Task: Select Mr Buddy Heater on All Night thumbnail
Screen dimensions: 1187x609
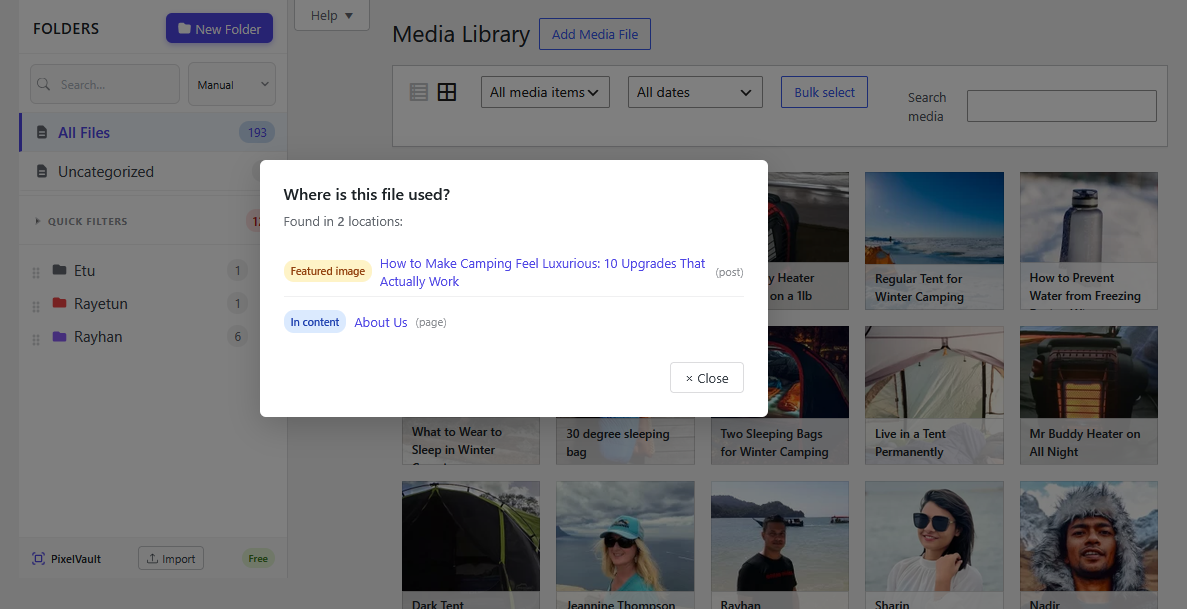Action: (1089, 395)
